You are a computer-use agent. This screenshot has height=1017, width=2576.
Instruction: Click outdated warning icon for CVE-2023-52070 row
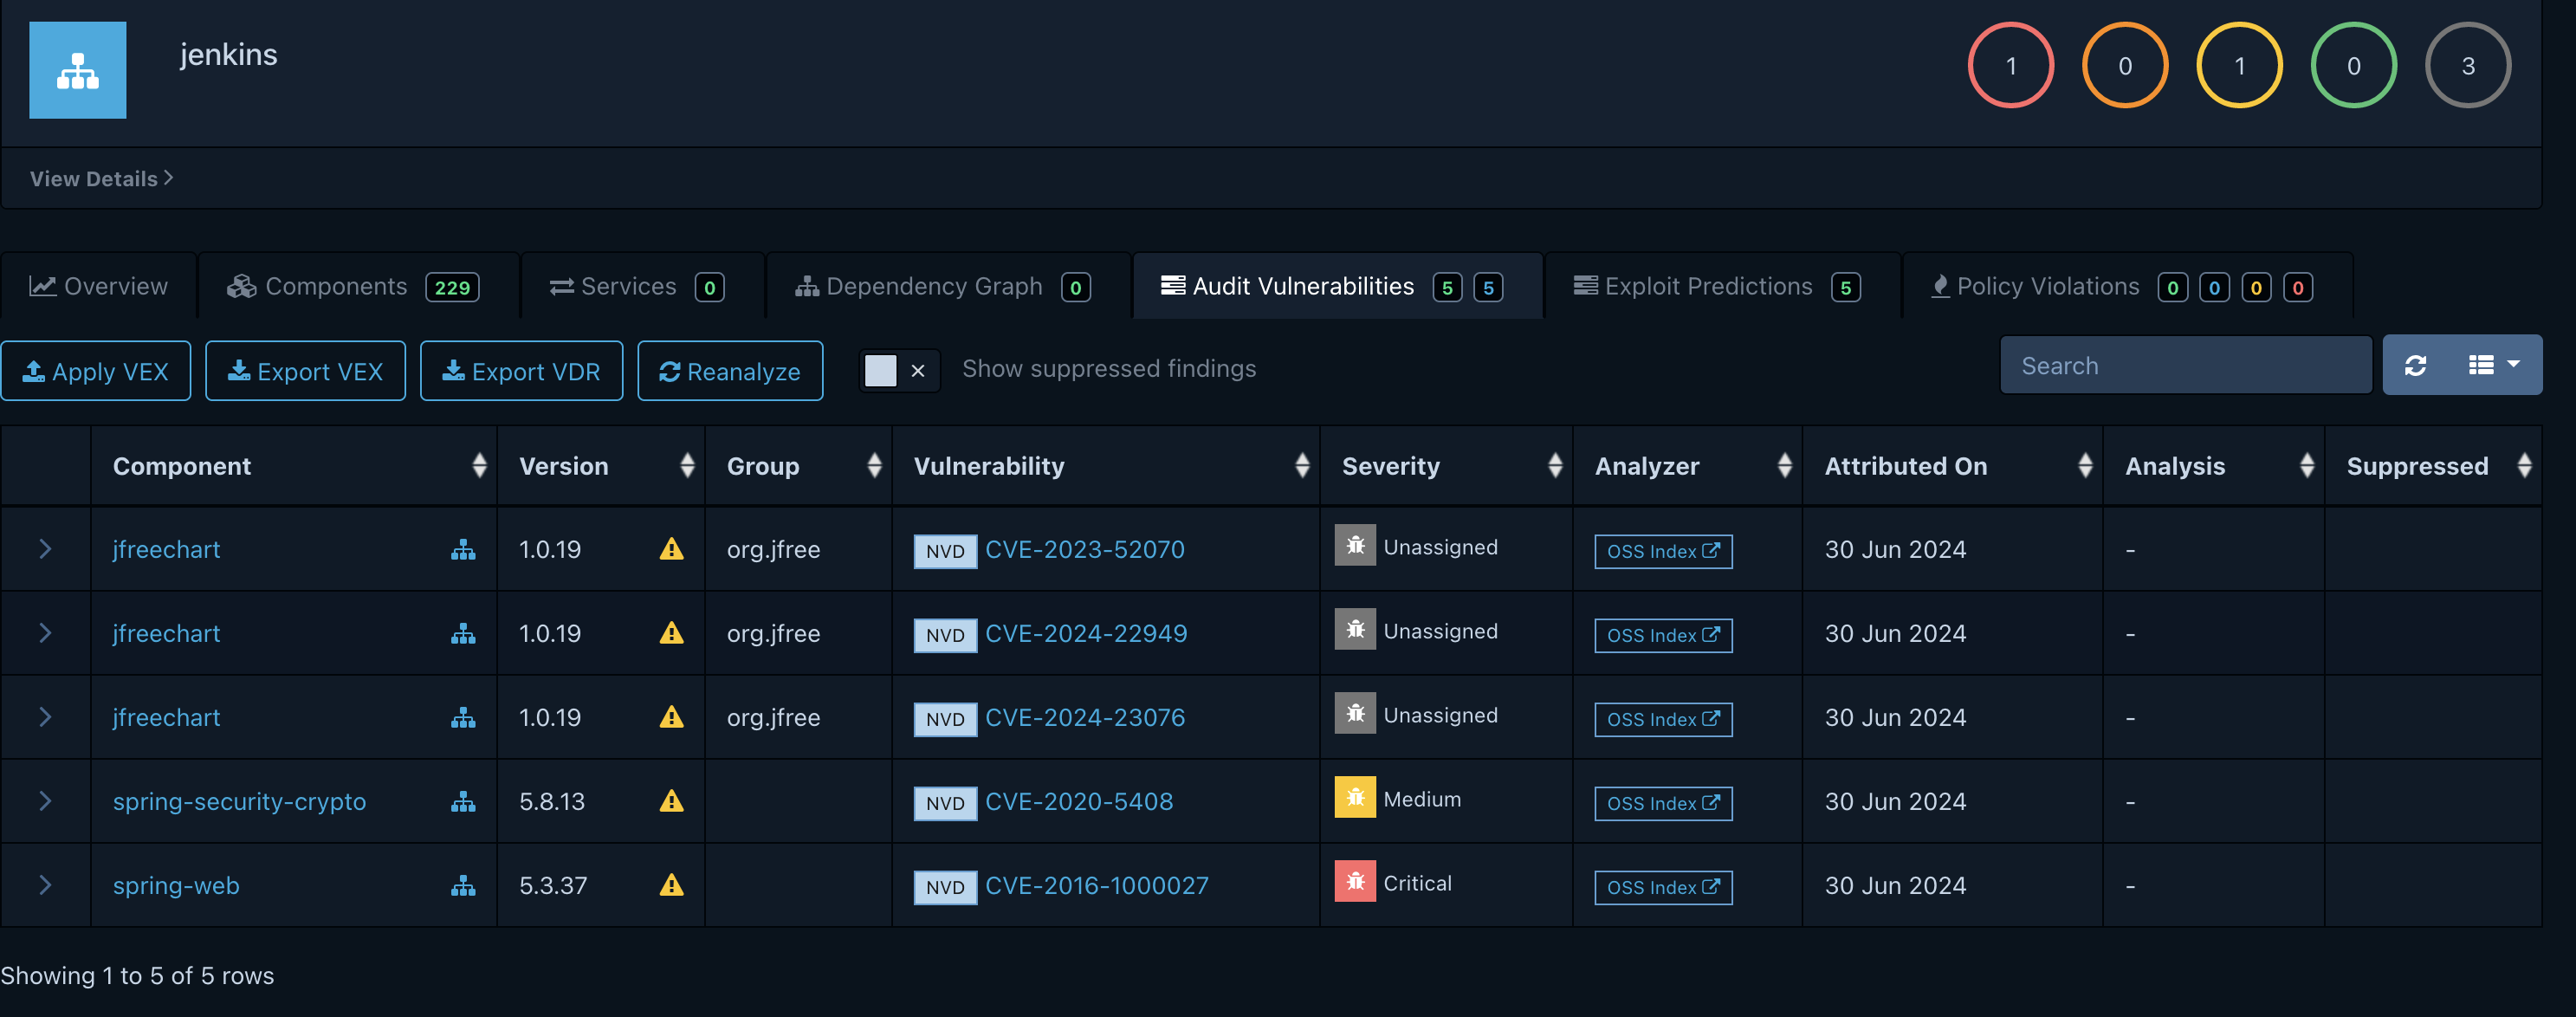pos(672,549)
